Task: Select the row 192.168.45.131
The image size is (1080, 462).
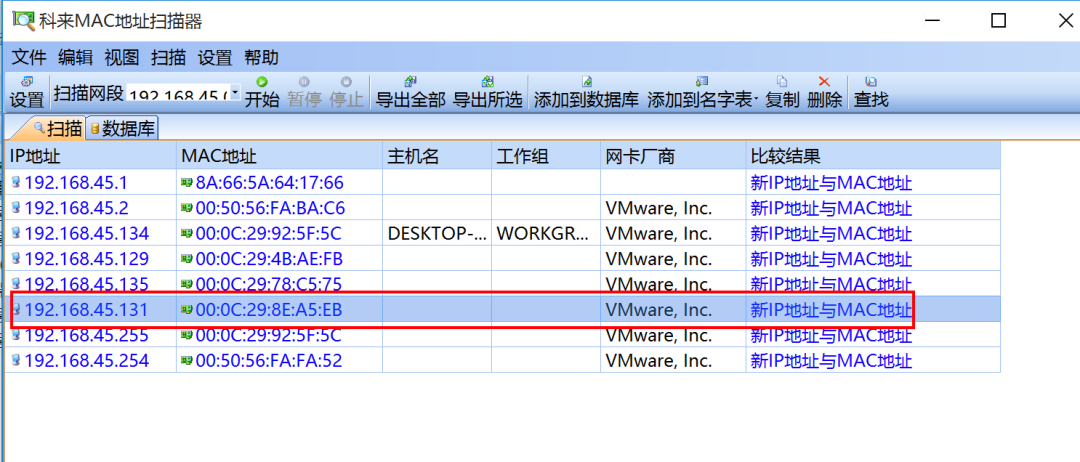Action: (x=503, y=310)
